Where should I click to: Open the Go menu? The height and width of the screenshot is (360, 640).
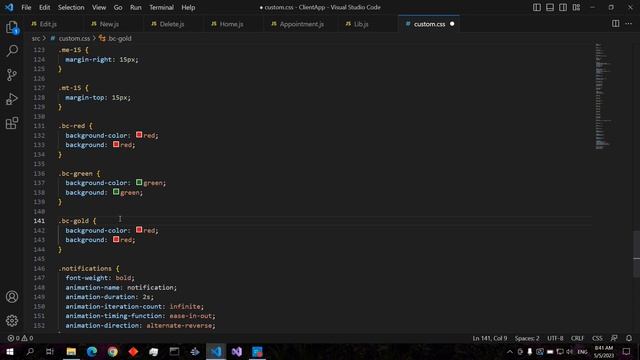(x=118, y=7)
